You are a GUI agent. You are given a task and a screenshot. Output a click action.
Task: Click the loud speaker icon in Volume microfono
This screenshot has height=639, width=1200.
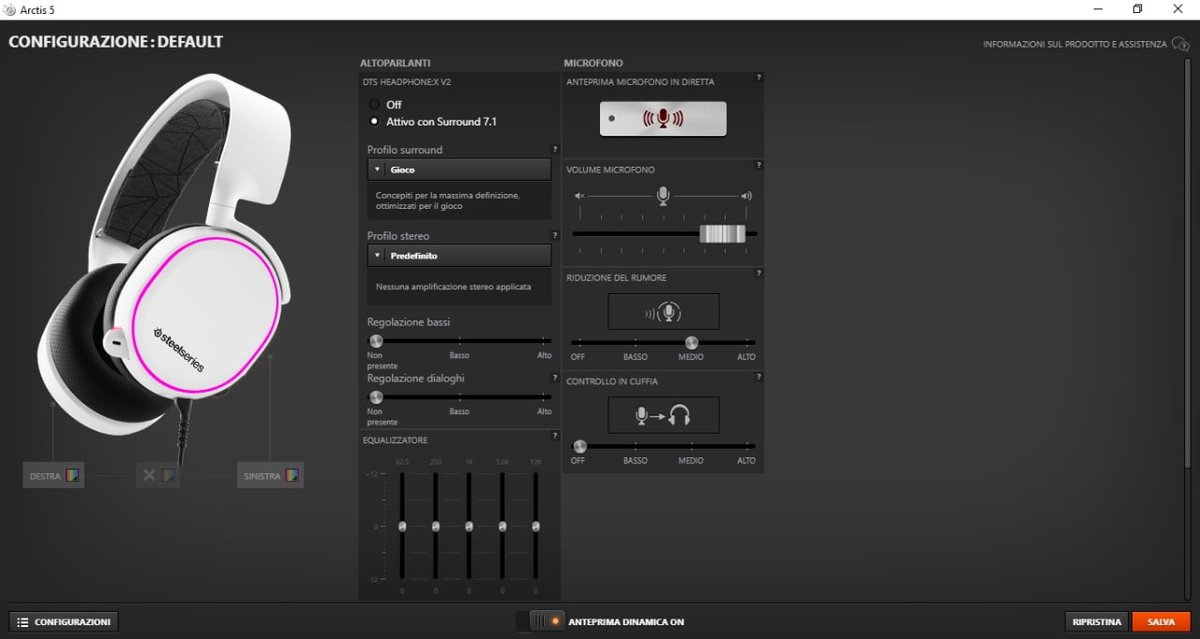pyautogui.click(x=746, y=196)
